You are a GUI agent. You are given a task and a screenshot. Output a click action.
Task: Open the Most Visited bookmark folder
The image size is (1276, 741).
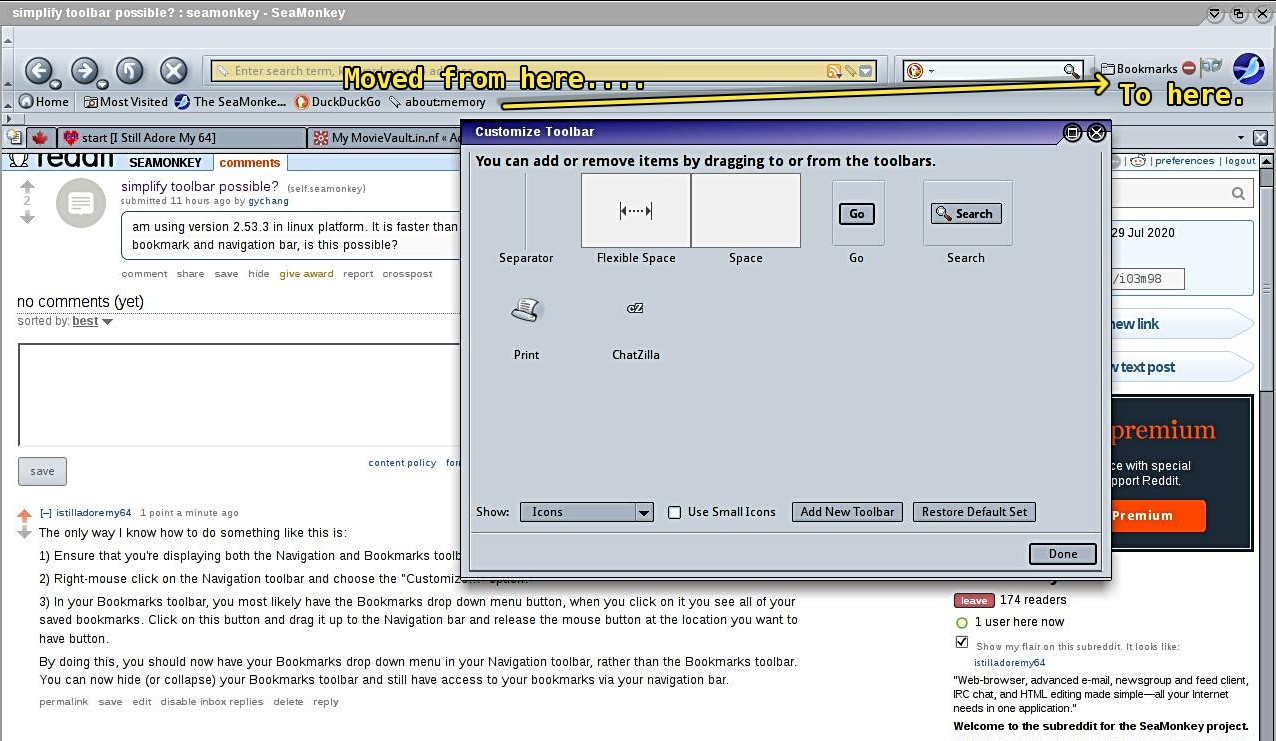click(126, 101)
